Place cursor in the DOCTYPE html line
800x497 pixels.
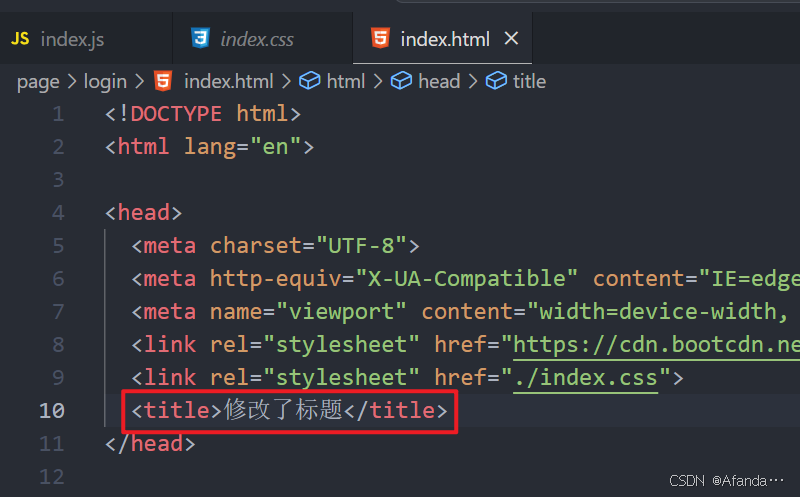tap(203, 114)
